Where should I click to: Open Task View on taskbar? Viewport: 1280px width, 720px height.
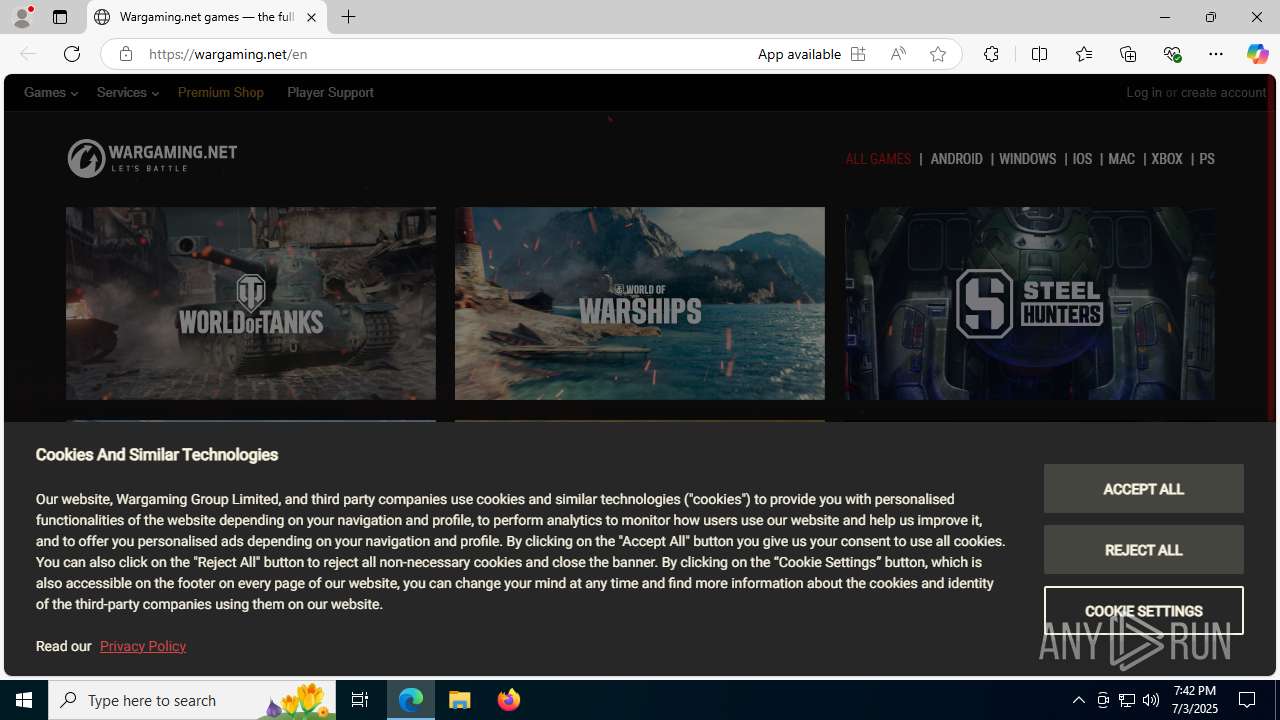[x=360, y=700]
